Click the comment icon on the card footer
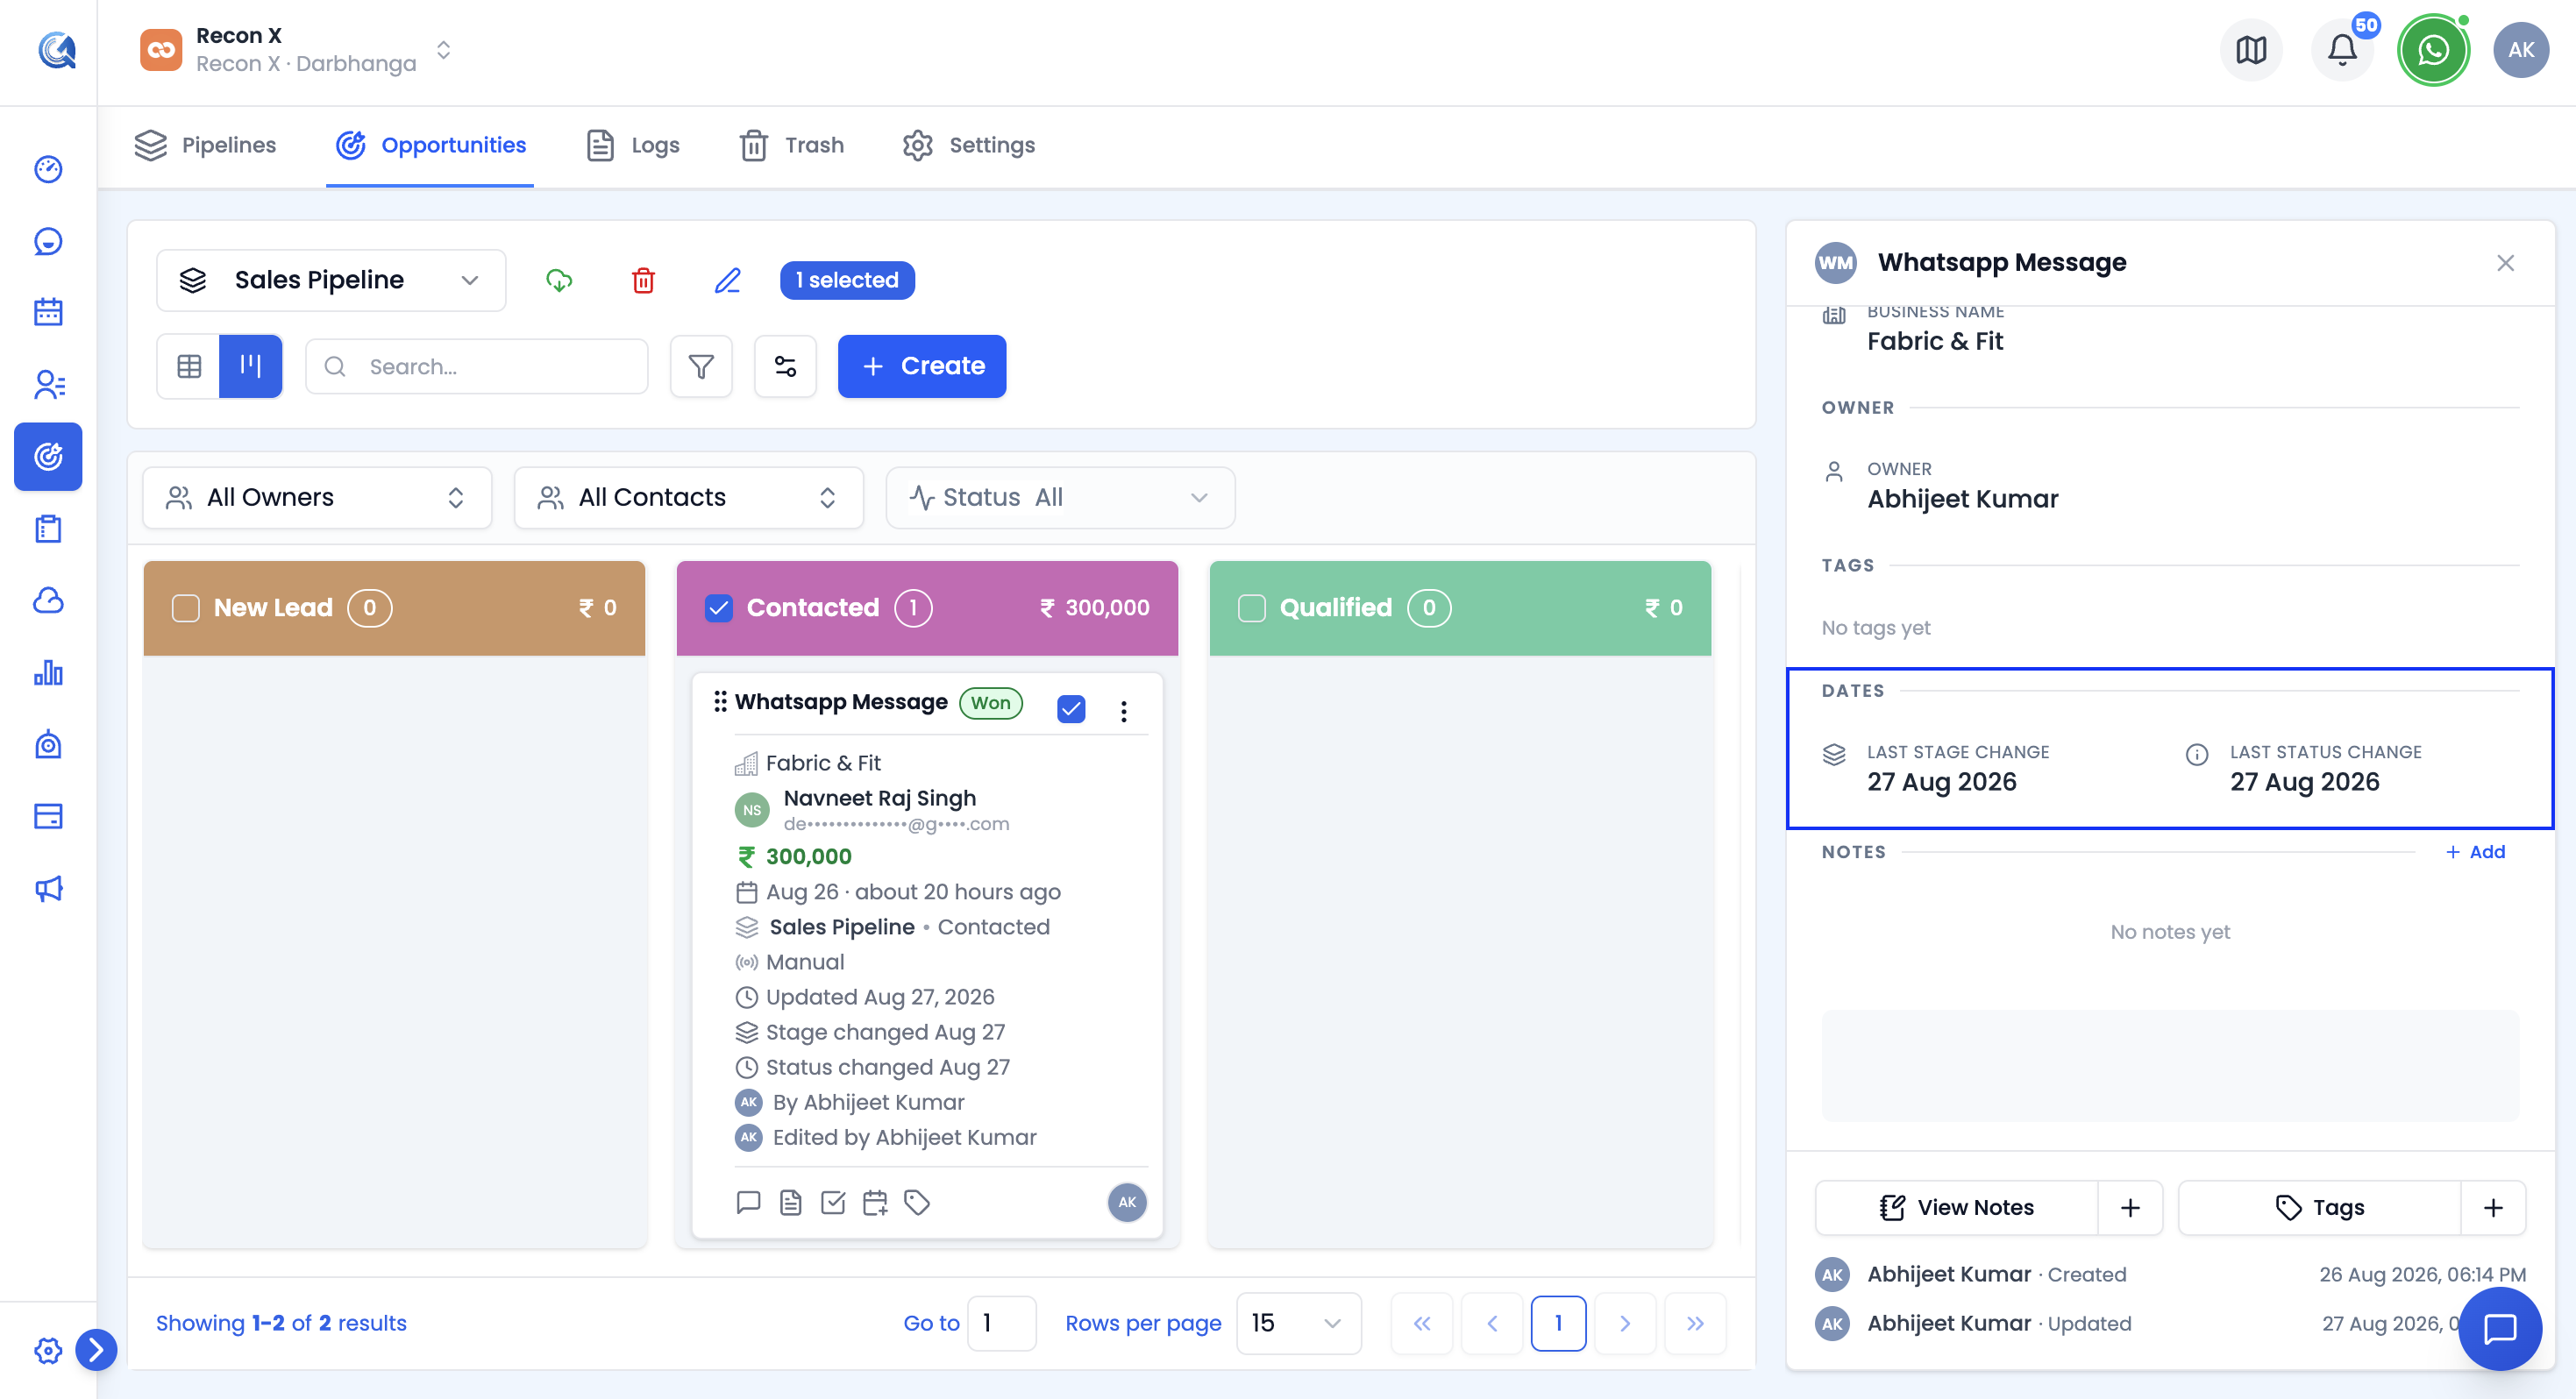Image resolution: width=2576 pixels, height=1399 pixels. click(748, 1202)
